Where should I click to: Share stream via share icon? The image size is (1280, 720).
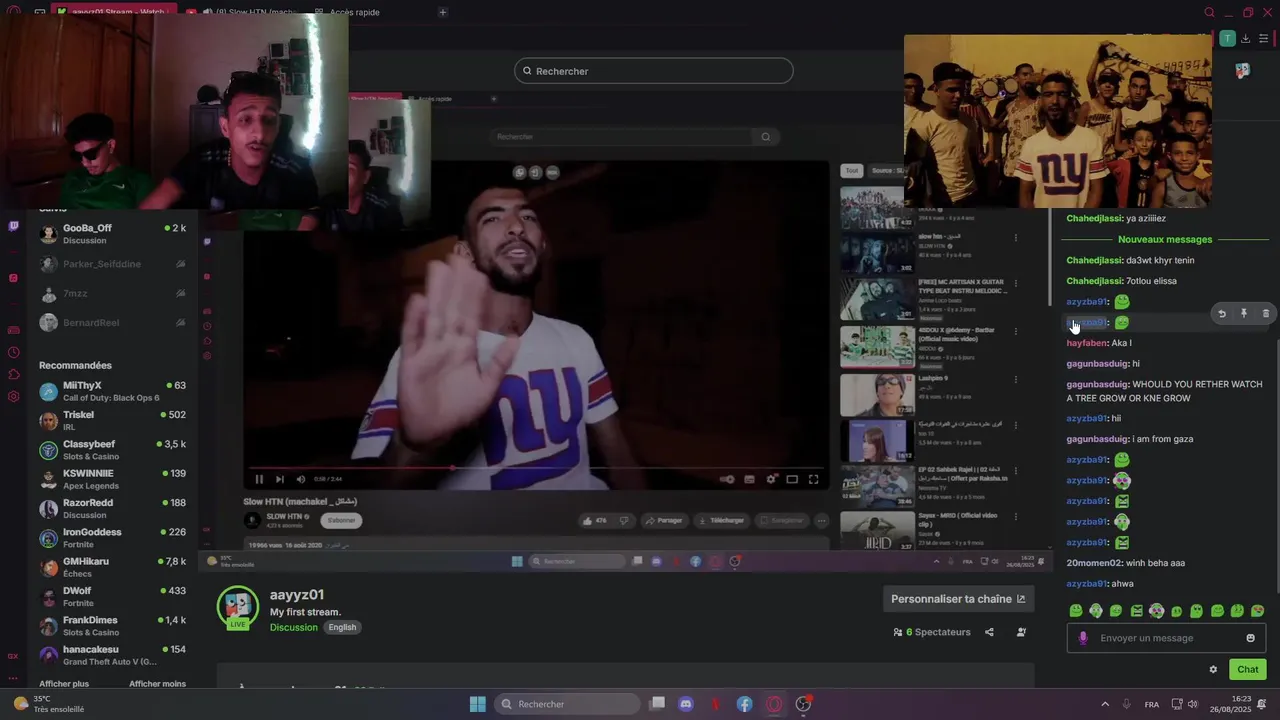tap(989, 632)
